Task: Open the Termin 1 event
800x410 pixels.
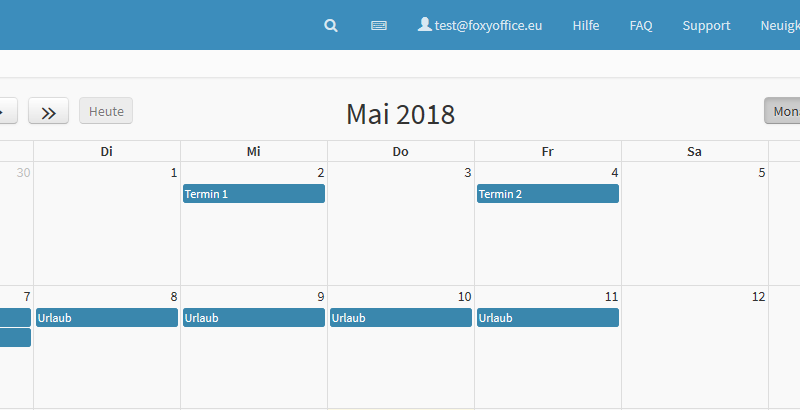Action: [x=254, y=194]
